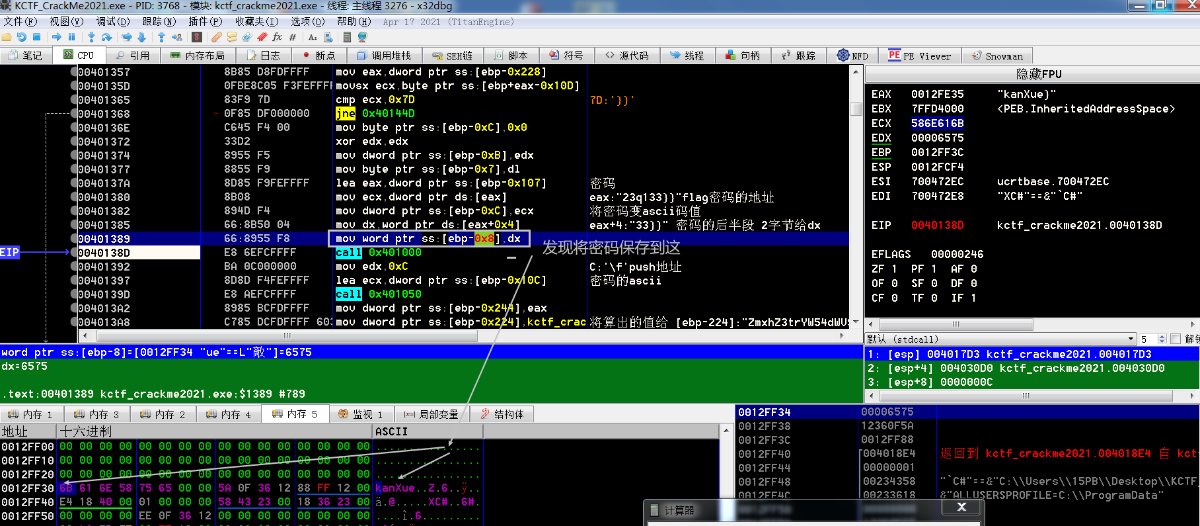
Task: Open the 帮助(H) menu
Action: (355, 21)
